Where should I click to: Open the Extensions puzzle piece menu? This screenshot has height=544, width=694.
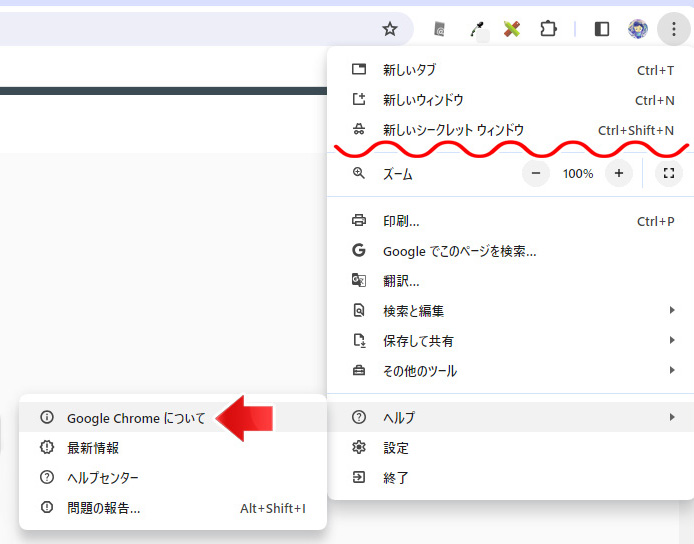[x=548, y=29]
